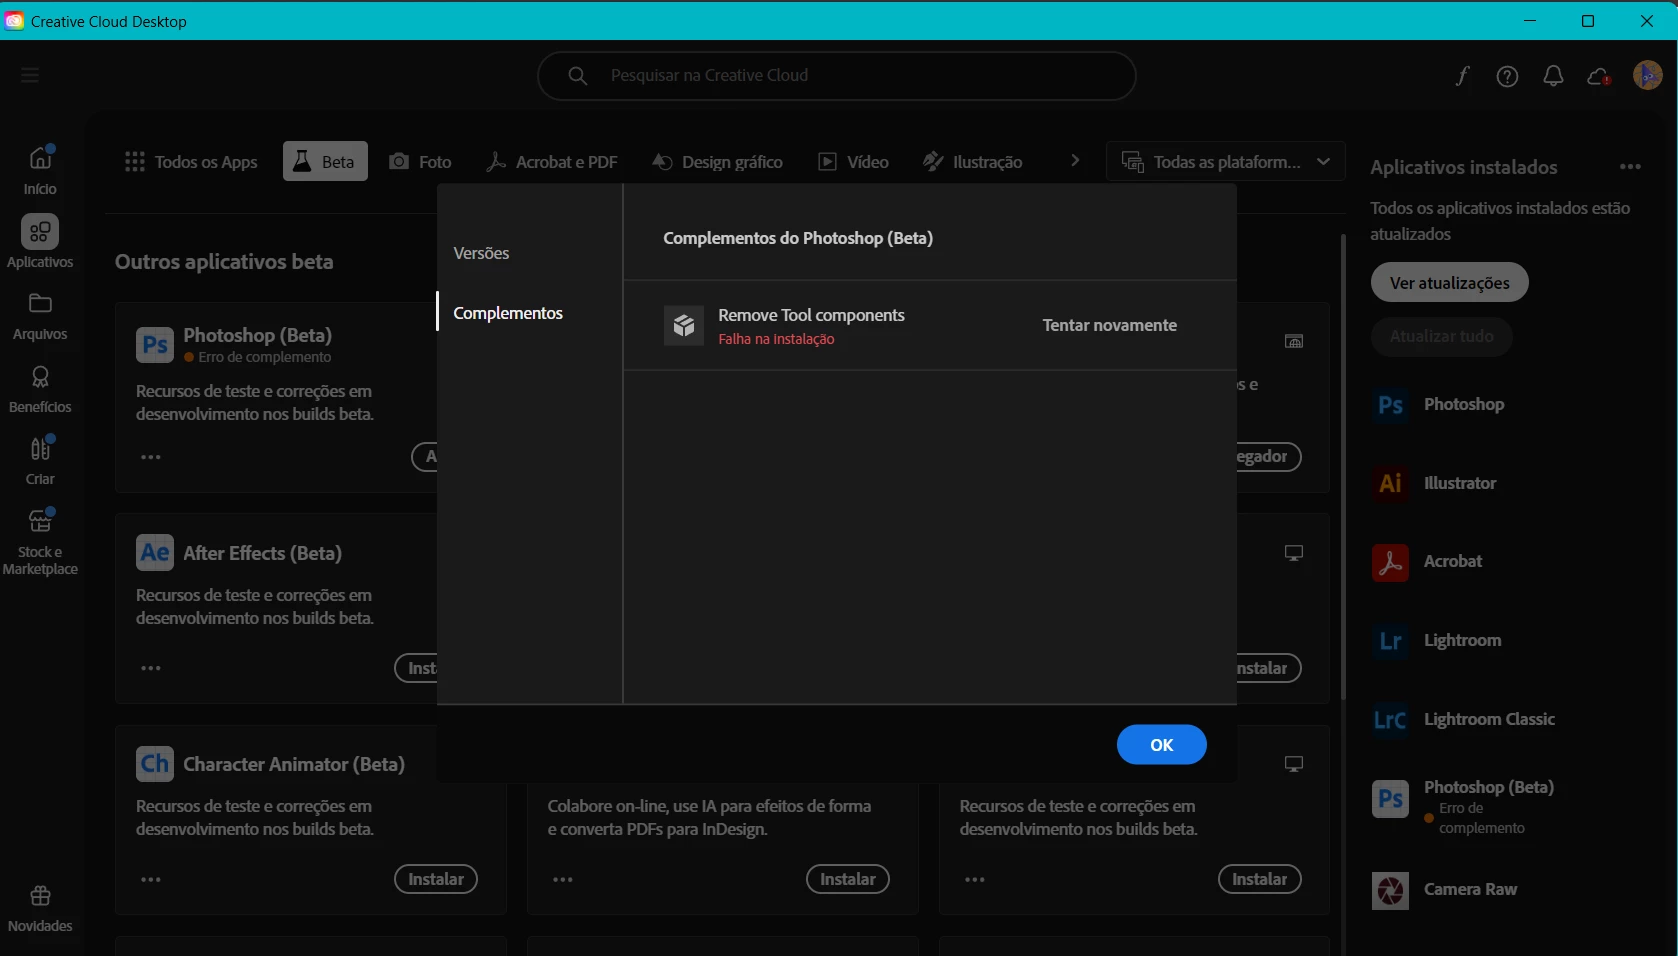This screenshot has height=956, width=1678.
Task: Install Character Animator (Beta)
Action: [436, 880]
